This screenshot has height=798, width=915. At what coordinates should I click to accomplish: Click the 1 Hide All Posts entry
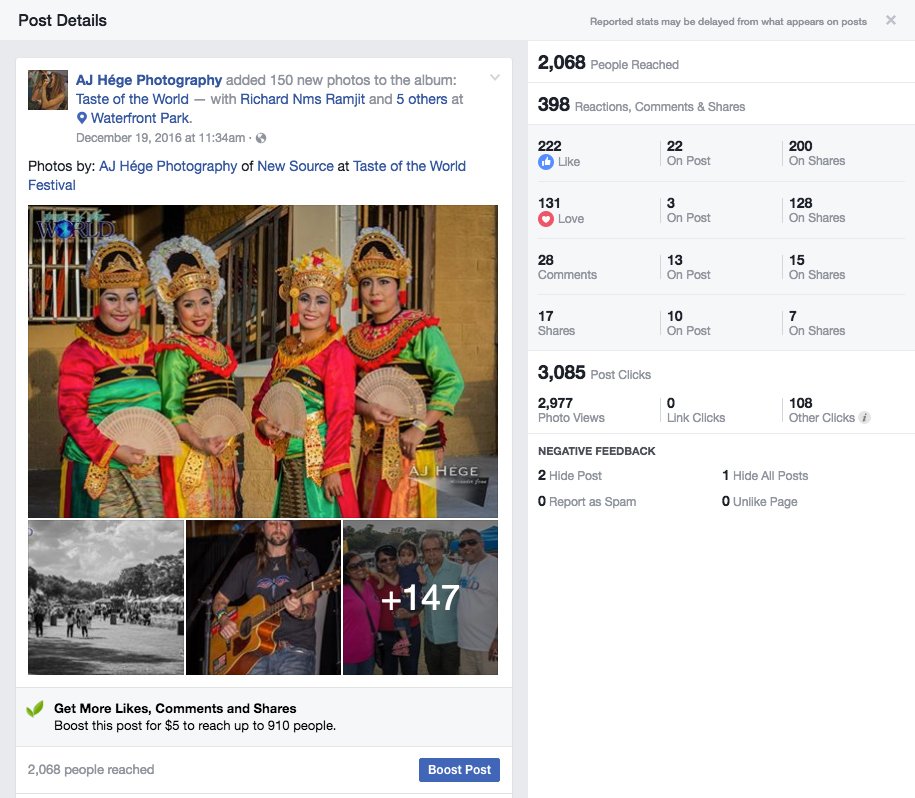pyautogui.click(x=765, y=475)
